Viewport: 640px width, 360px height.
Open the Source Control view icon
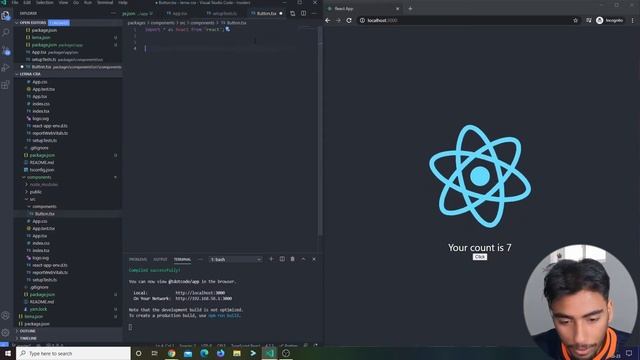point(6,51)
